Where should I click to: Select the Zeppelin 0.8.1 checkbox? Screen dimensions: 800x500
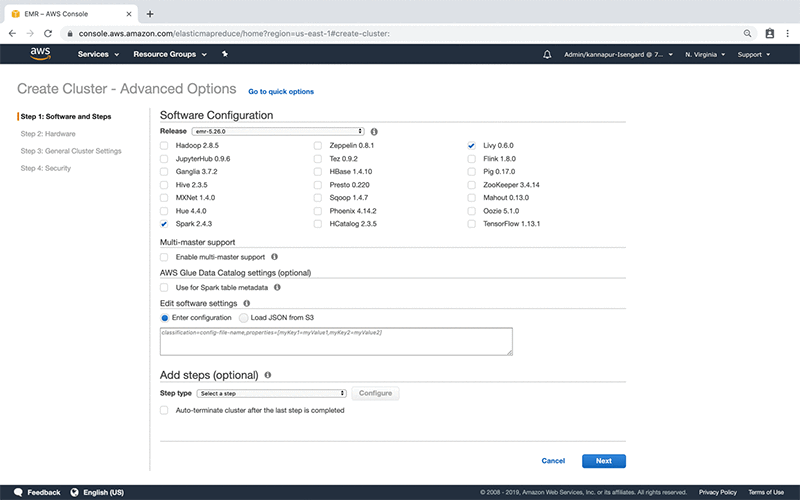click(318, 145)
